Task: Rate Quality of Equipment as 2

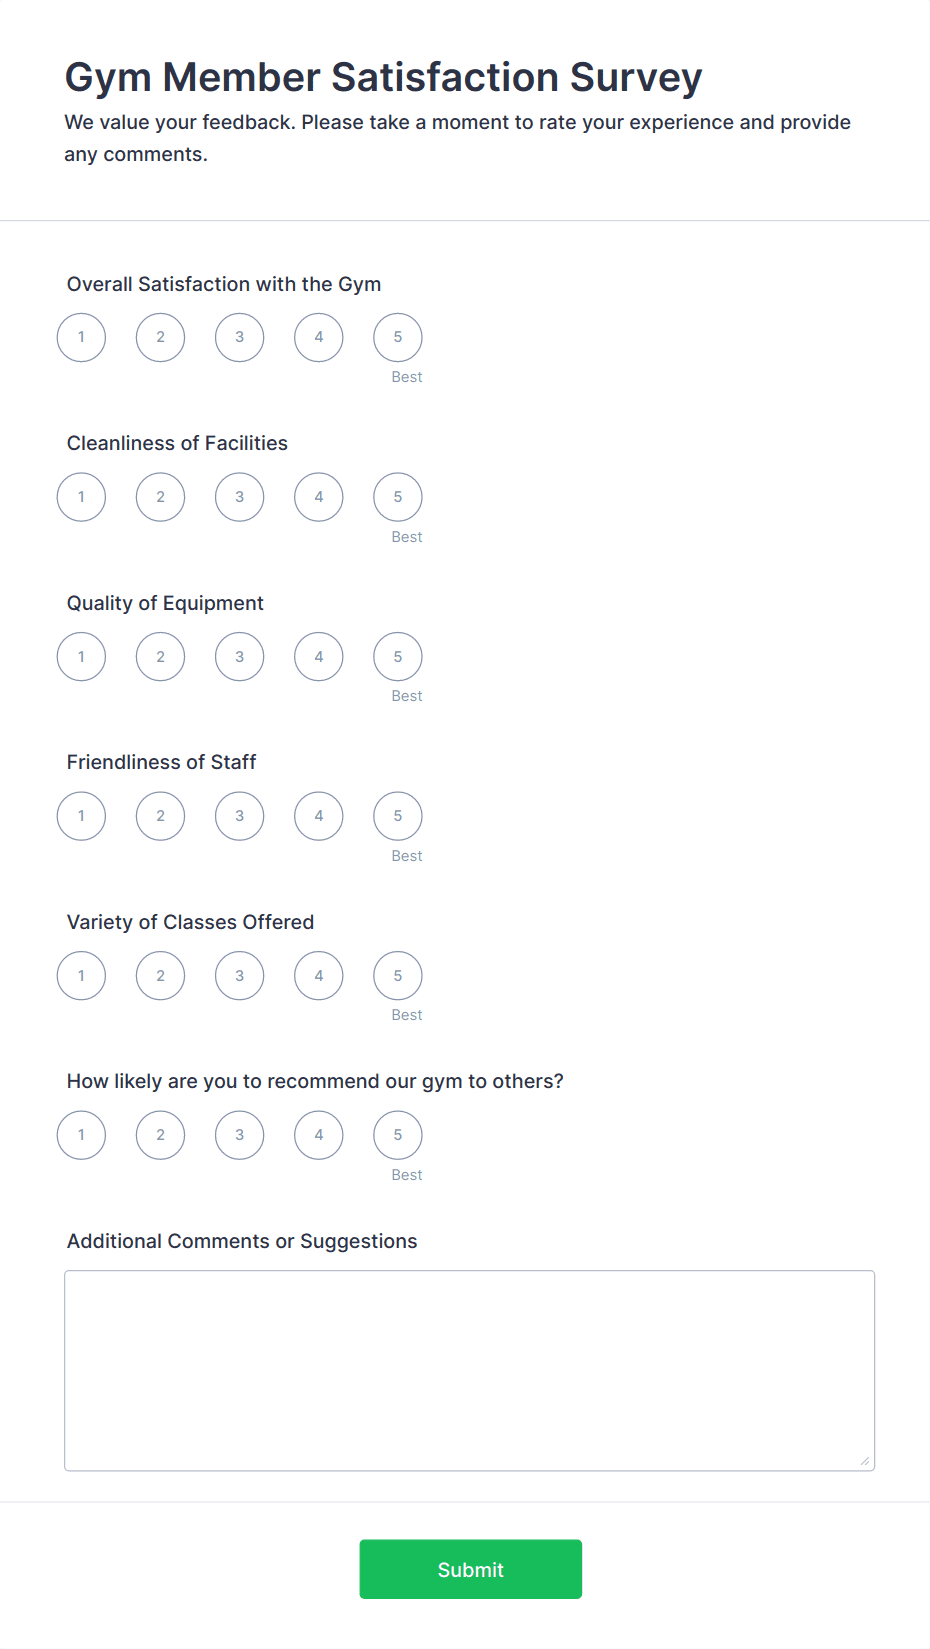Action: (160, 656)
